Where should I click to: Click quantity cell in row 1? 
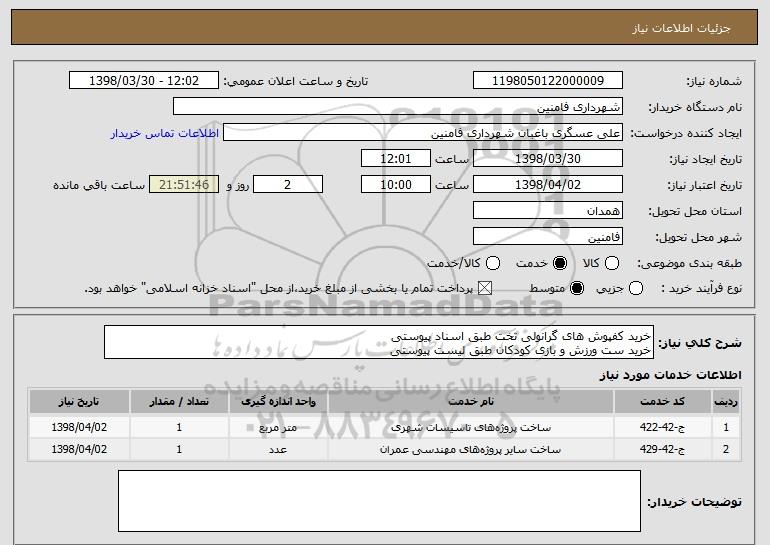[179, 427]
